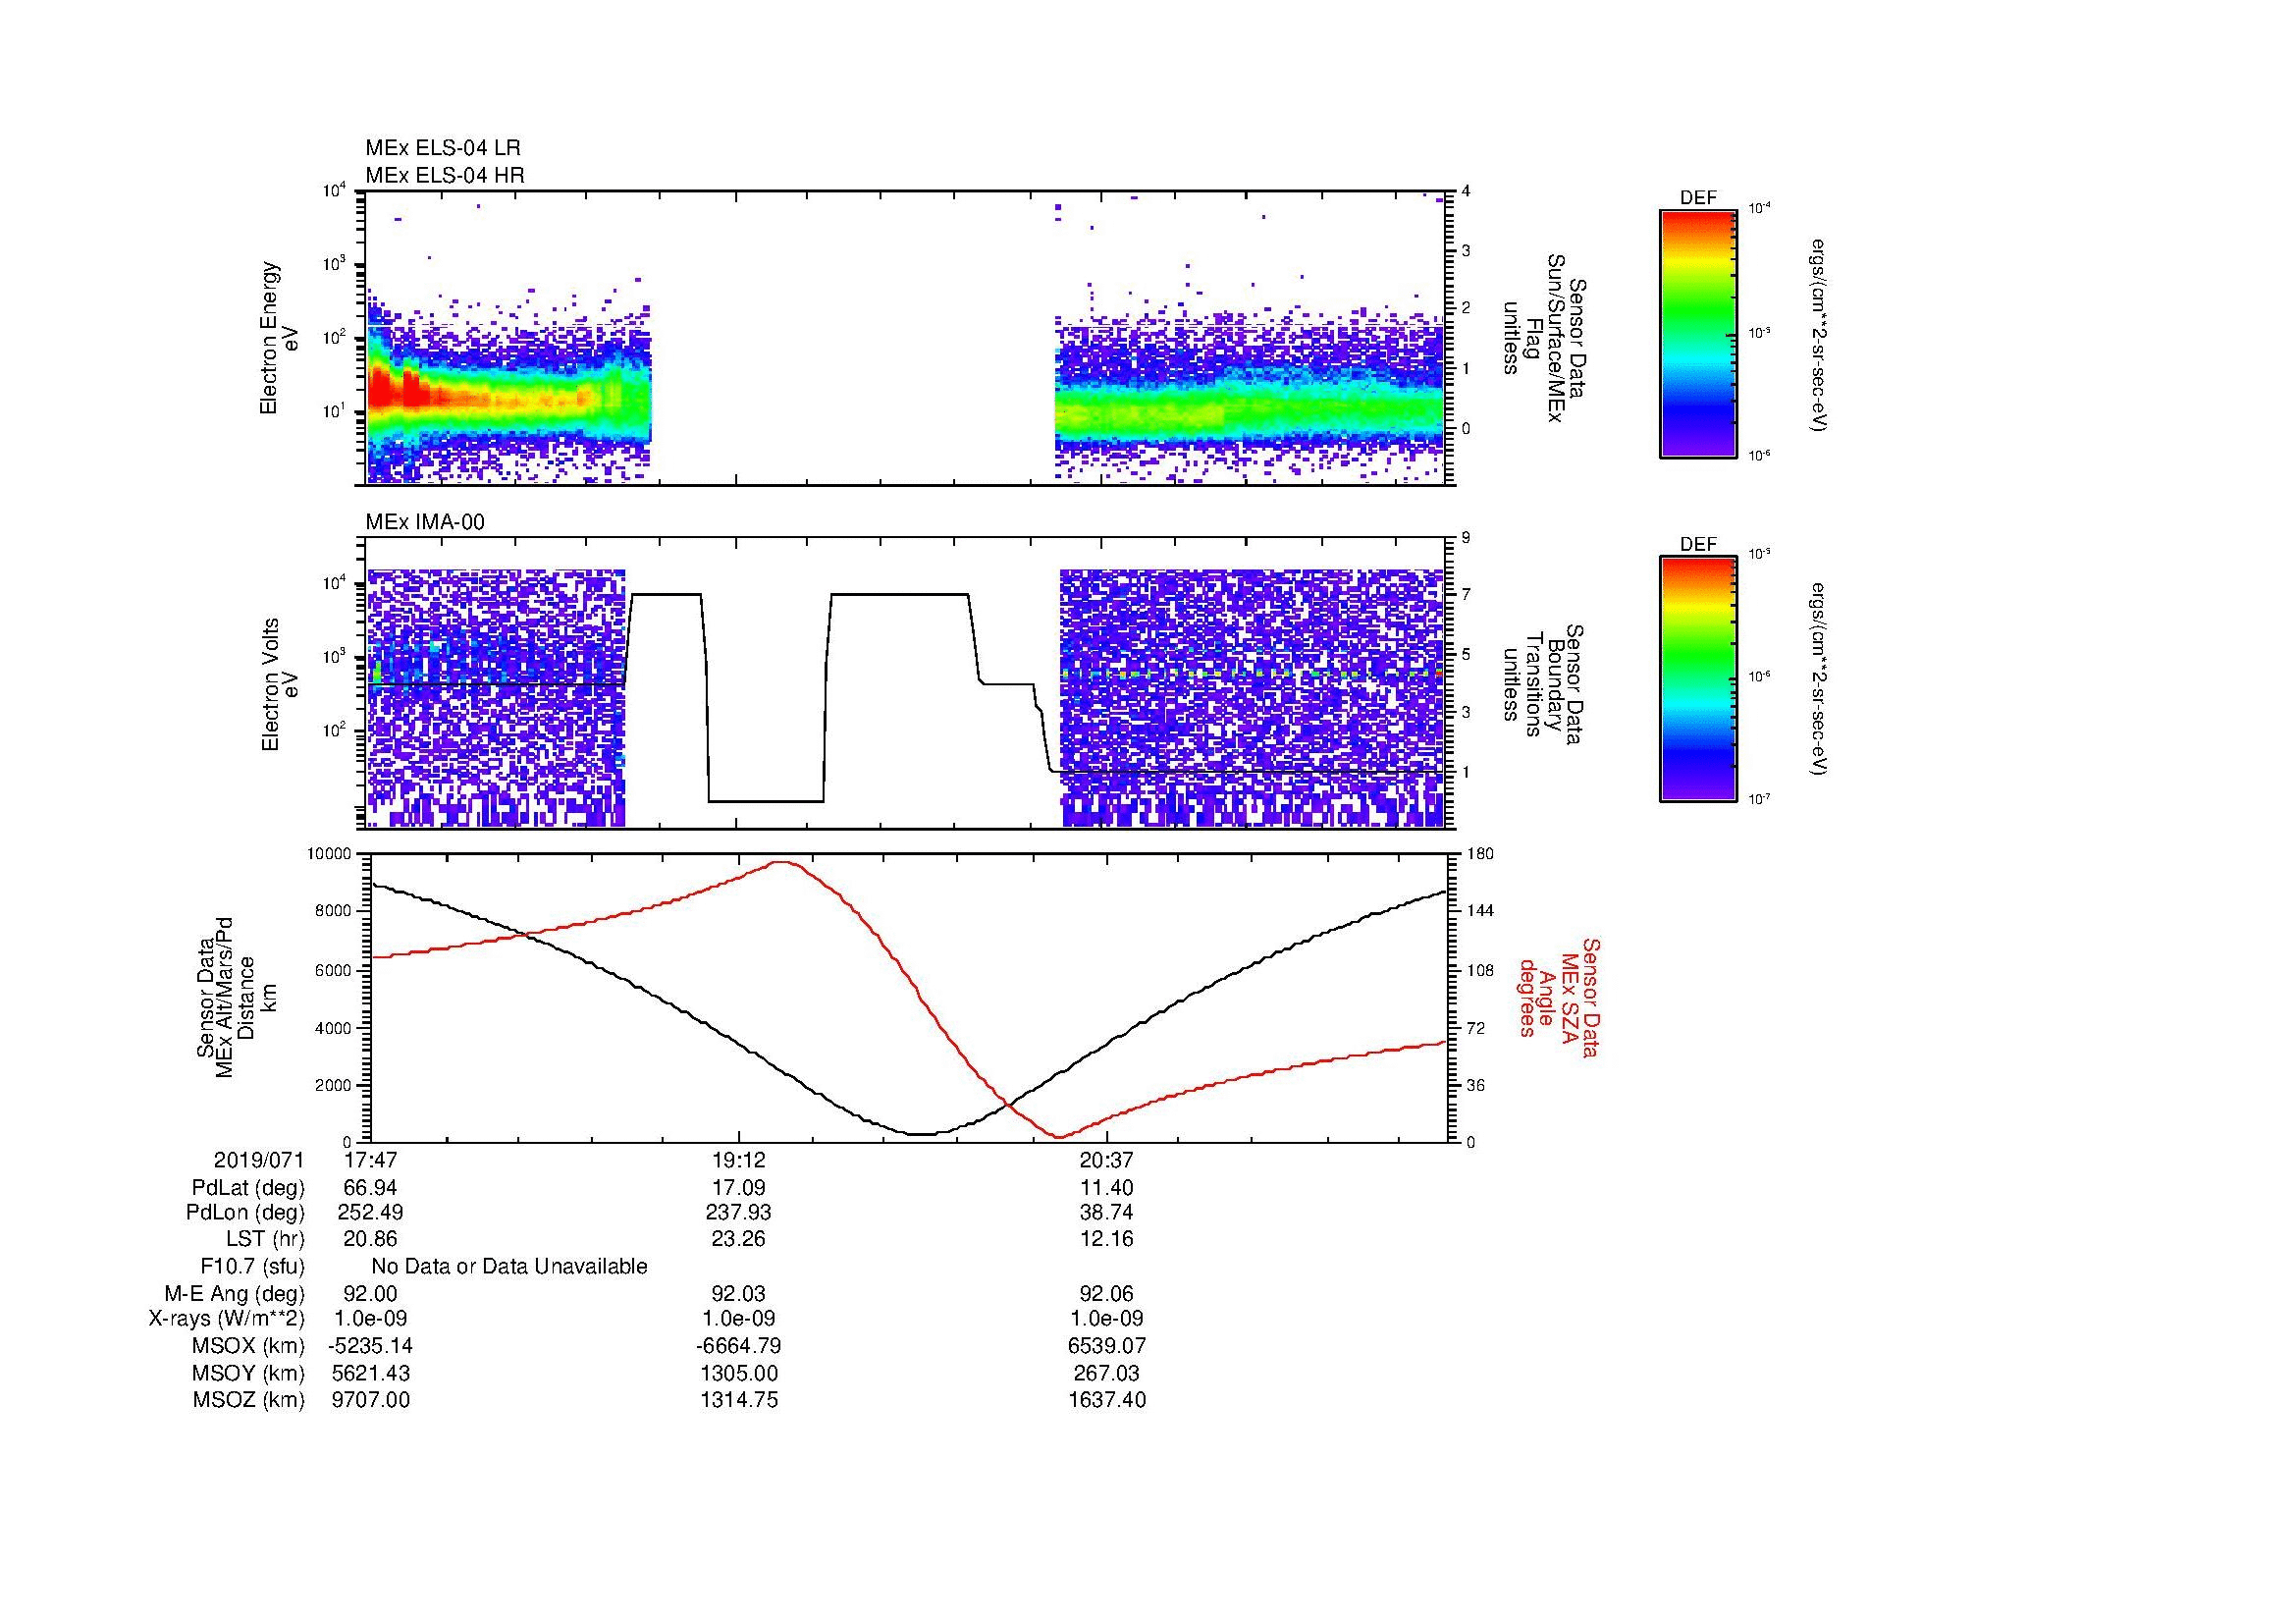Click the MSOY value '1305.00'
Screen dimensions: 2296x1623
pos(738,1373)
